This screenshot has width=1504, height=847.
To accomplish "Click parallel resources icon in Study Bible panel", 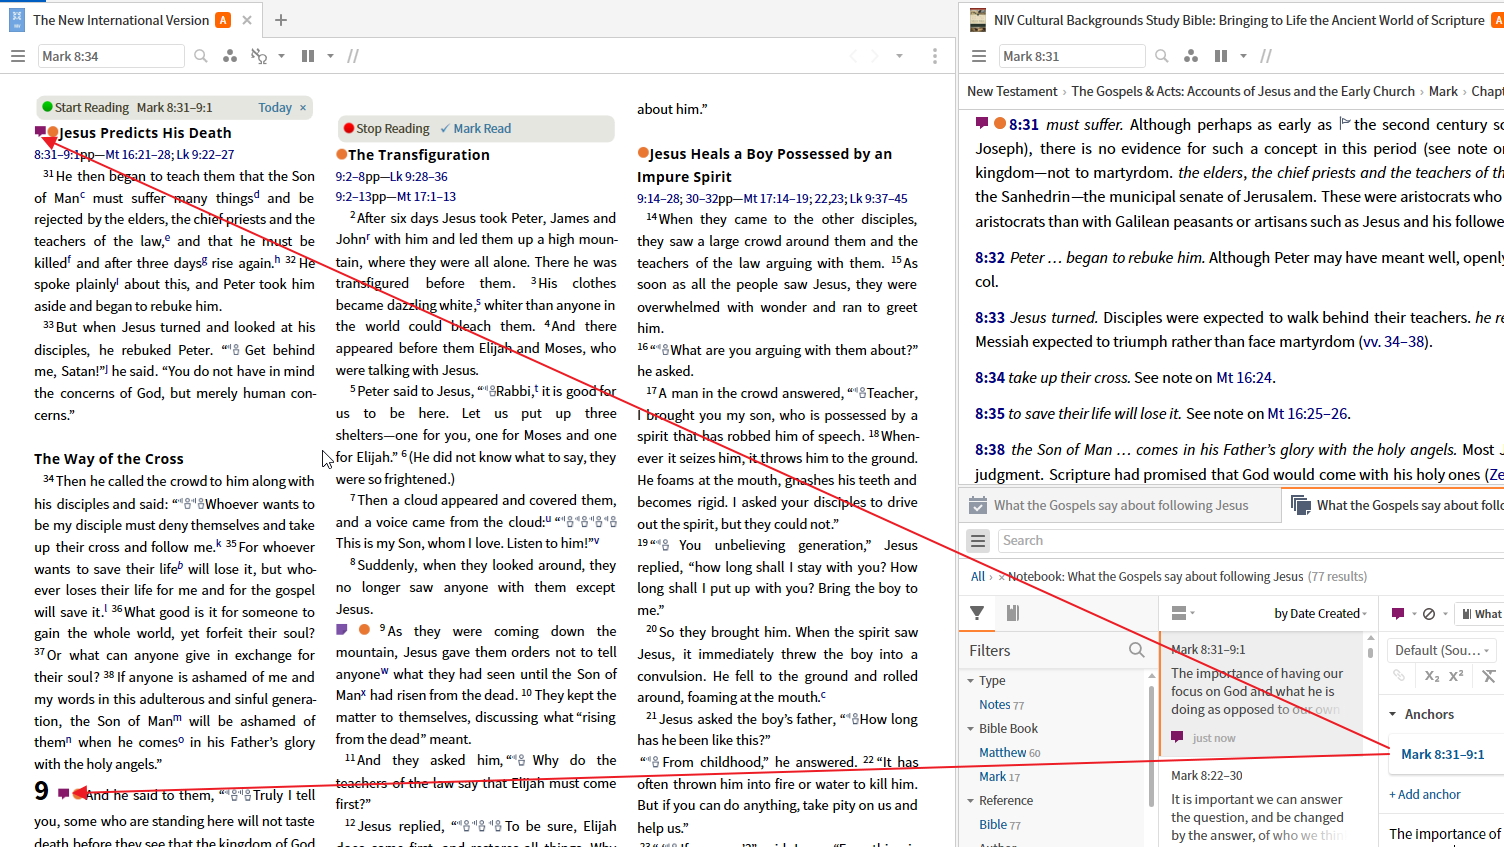I will tap(1221, 56).
